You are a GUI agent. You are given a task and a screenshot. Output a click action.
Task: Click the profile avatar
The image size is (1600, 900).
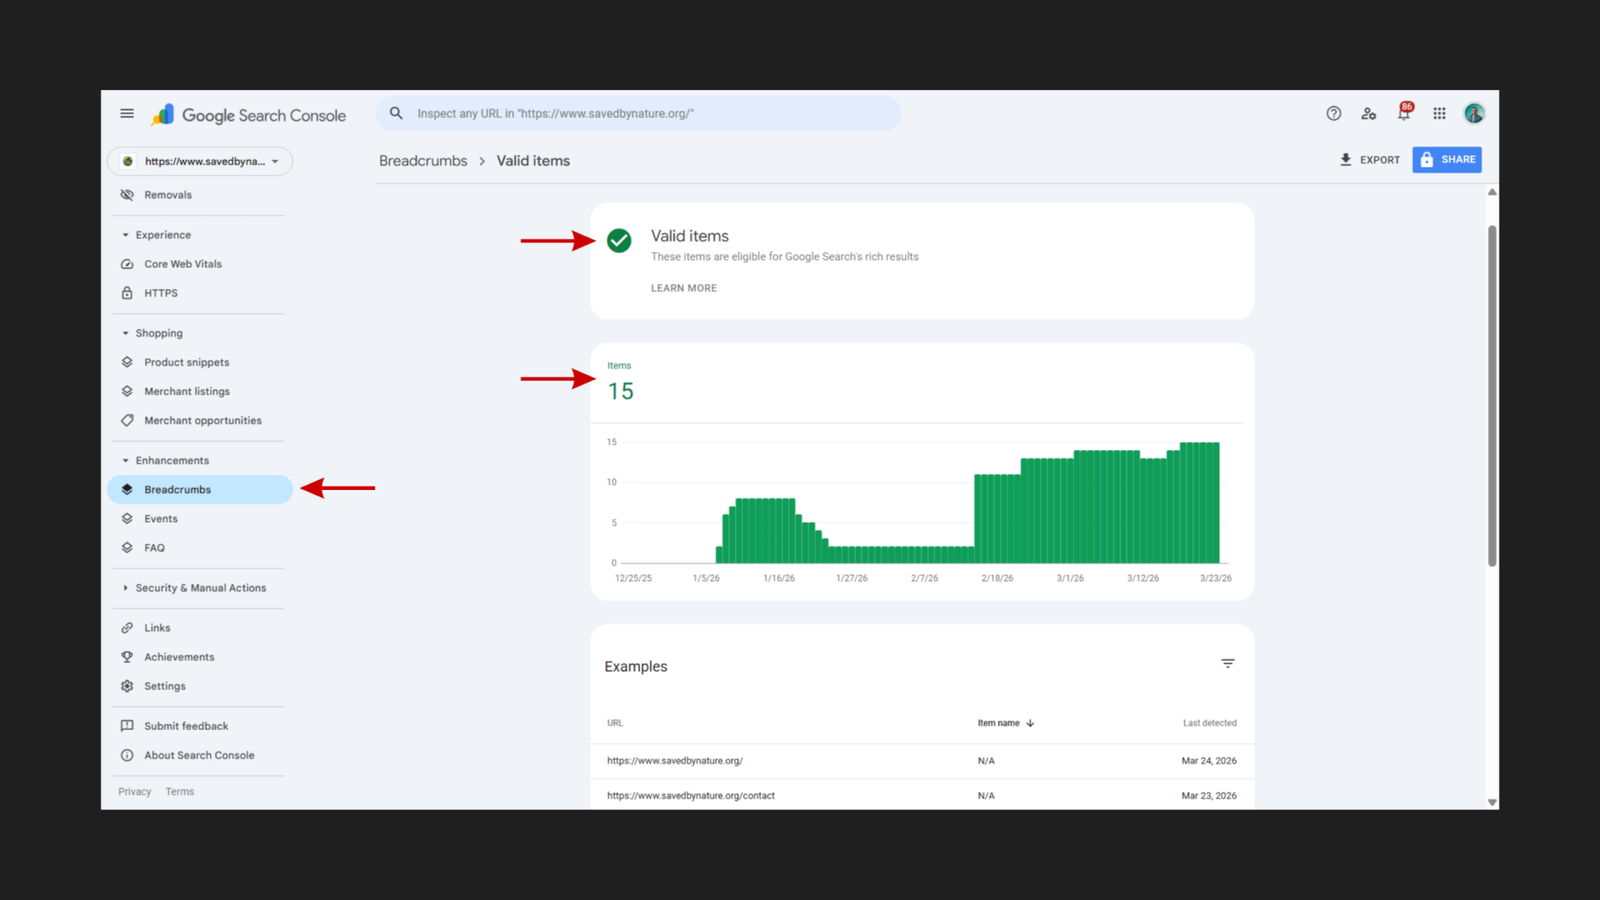coord(1474,113)
